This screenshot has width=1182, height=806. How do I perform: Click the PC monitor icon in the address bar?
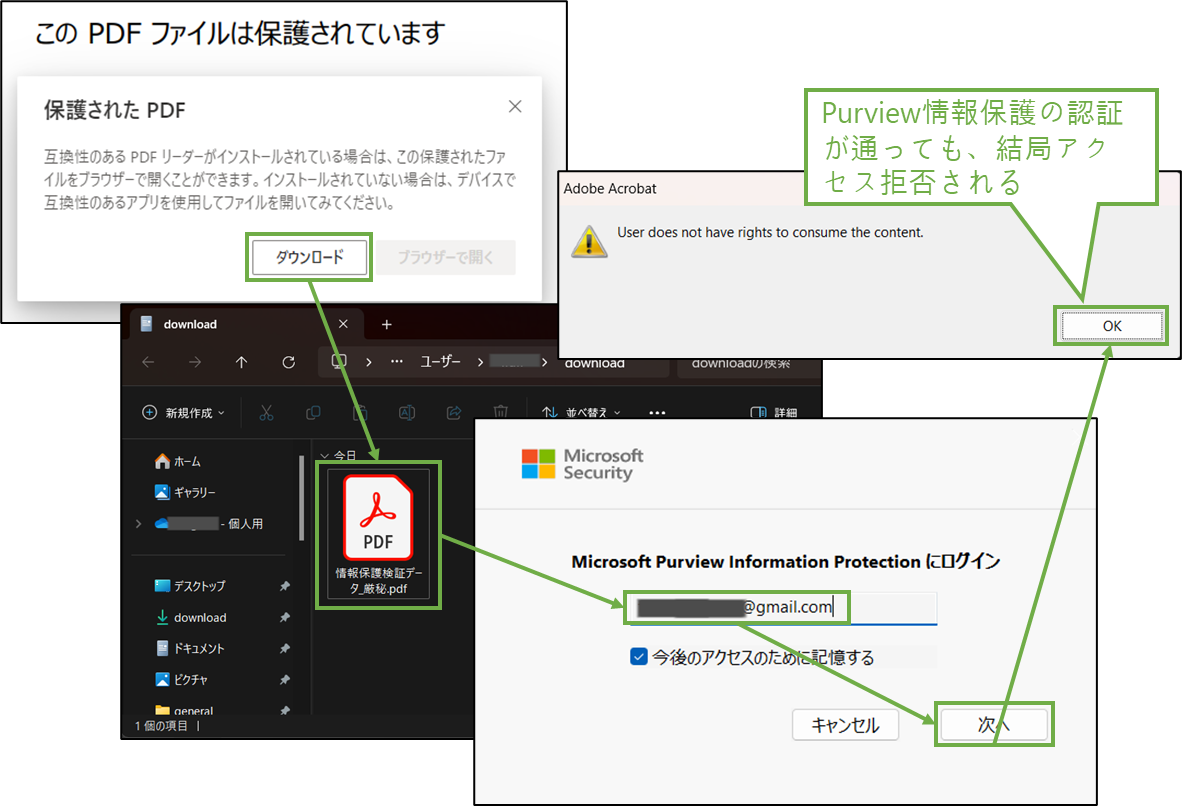[339, 362]
